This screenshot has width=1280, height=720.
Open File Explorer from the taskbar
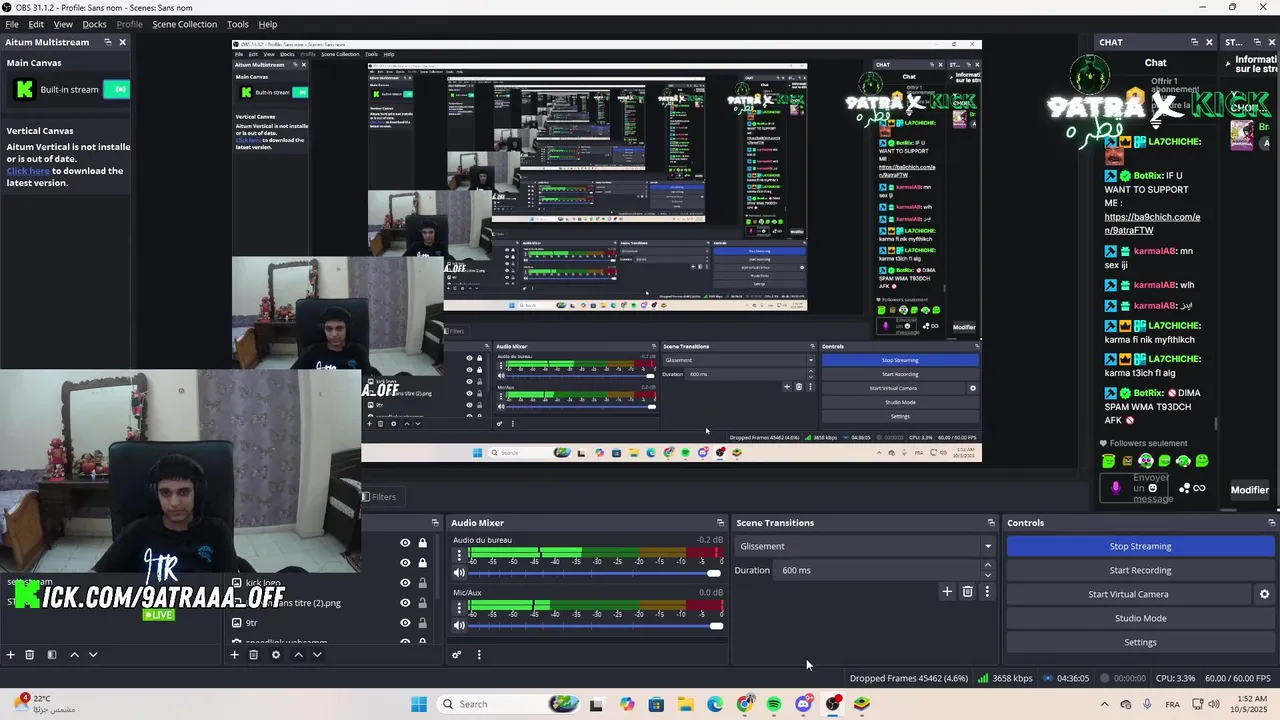click(686, 705)
